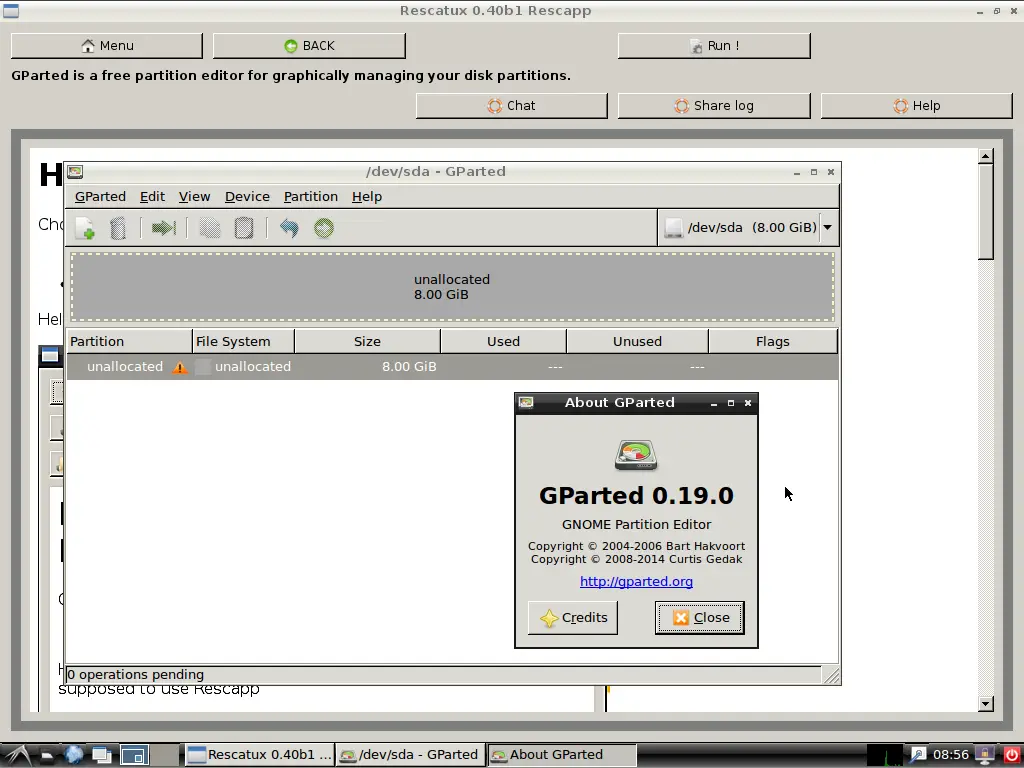Select the unallocated 8.00 GiB disk graphic
The width and height of the screenshot is (1024, 768).
pyautogui.click(x=452, y=287)
